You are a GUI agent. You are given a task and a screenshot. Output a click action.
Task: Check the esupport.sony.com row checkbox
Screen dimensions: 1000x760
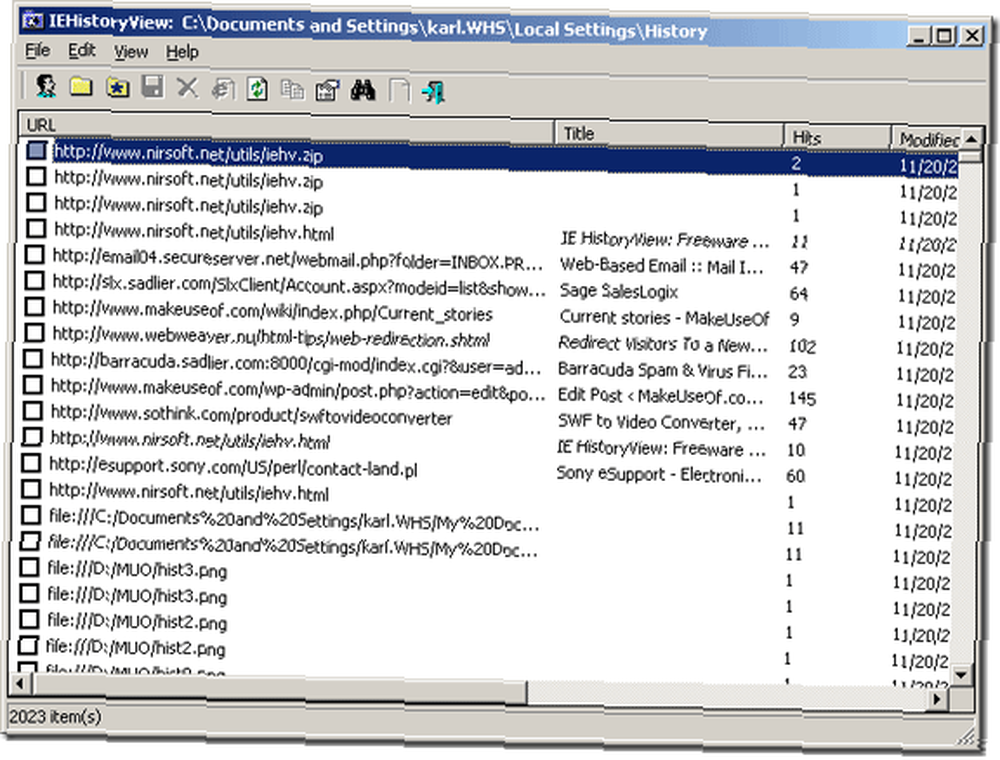(31, 463)
